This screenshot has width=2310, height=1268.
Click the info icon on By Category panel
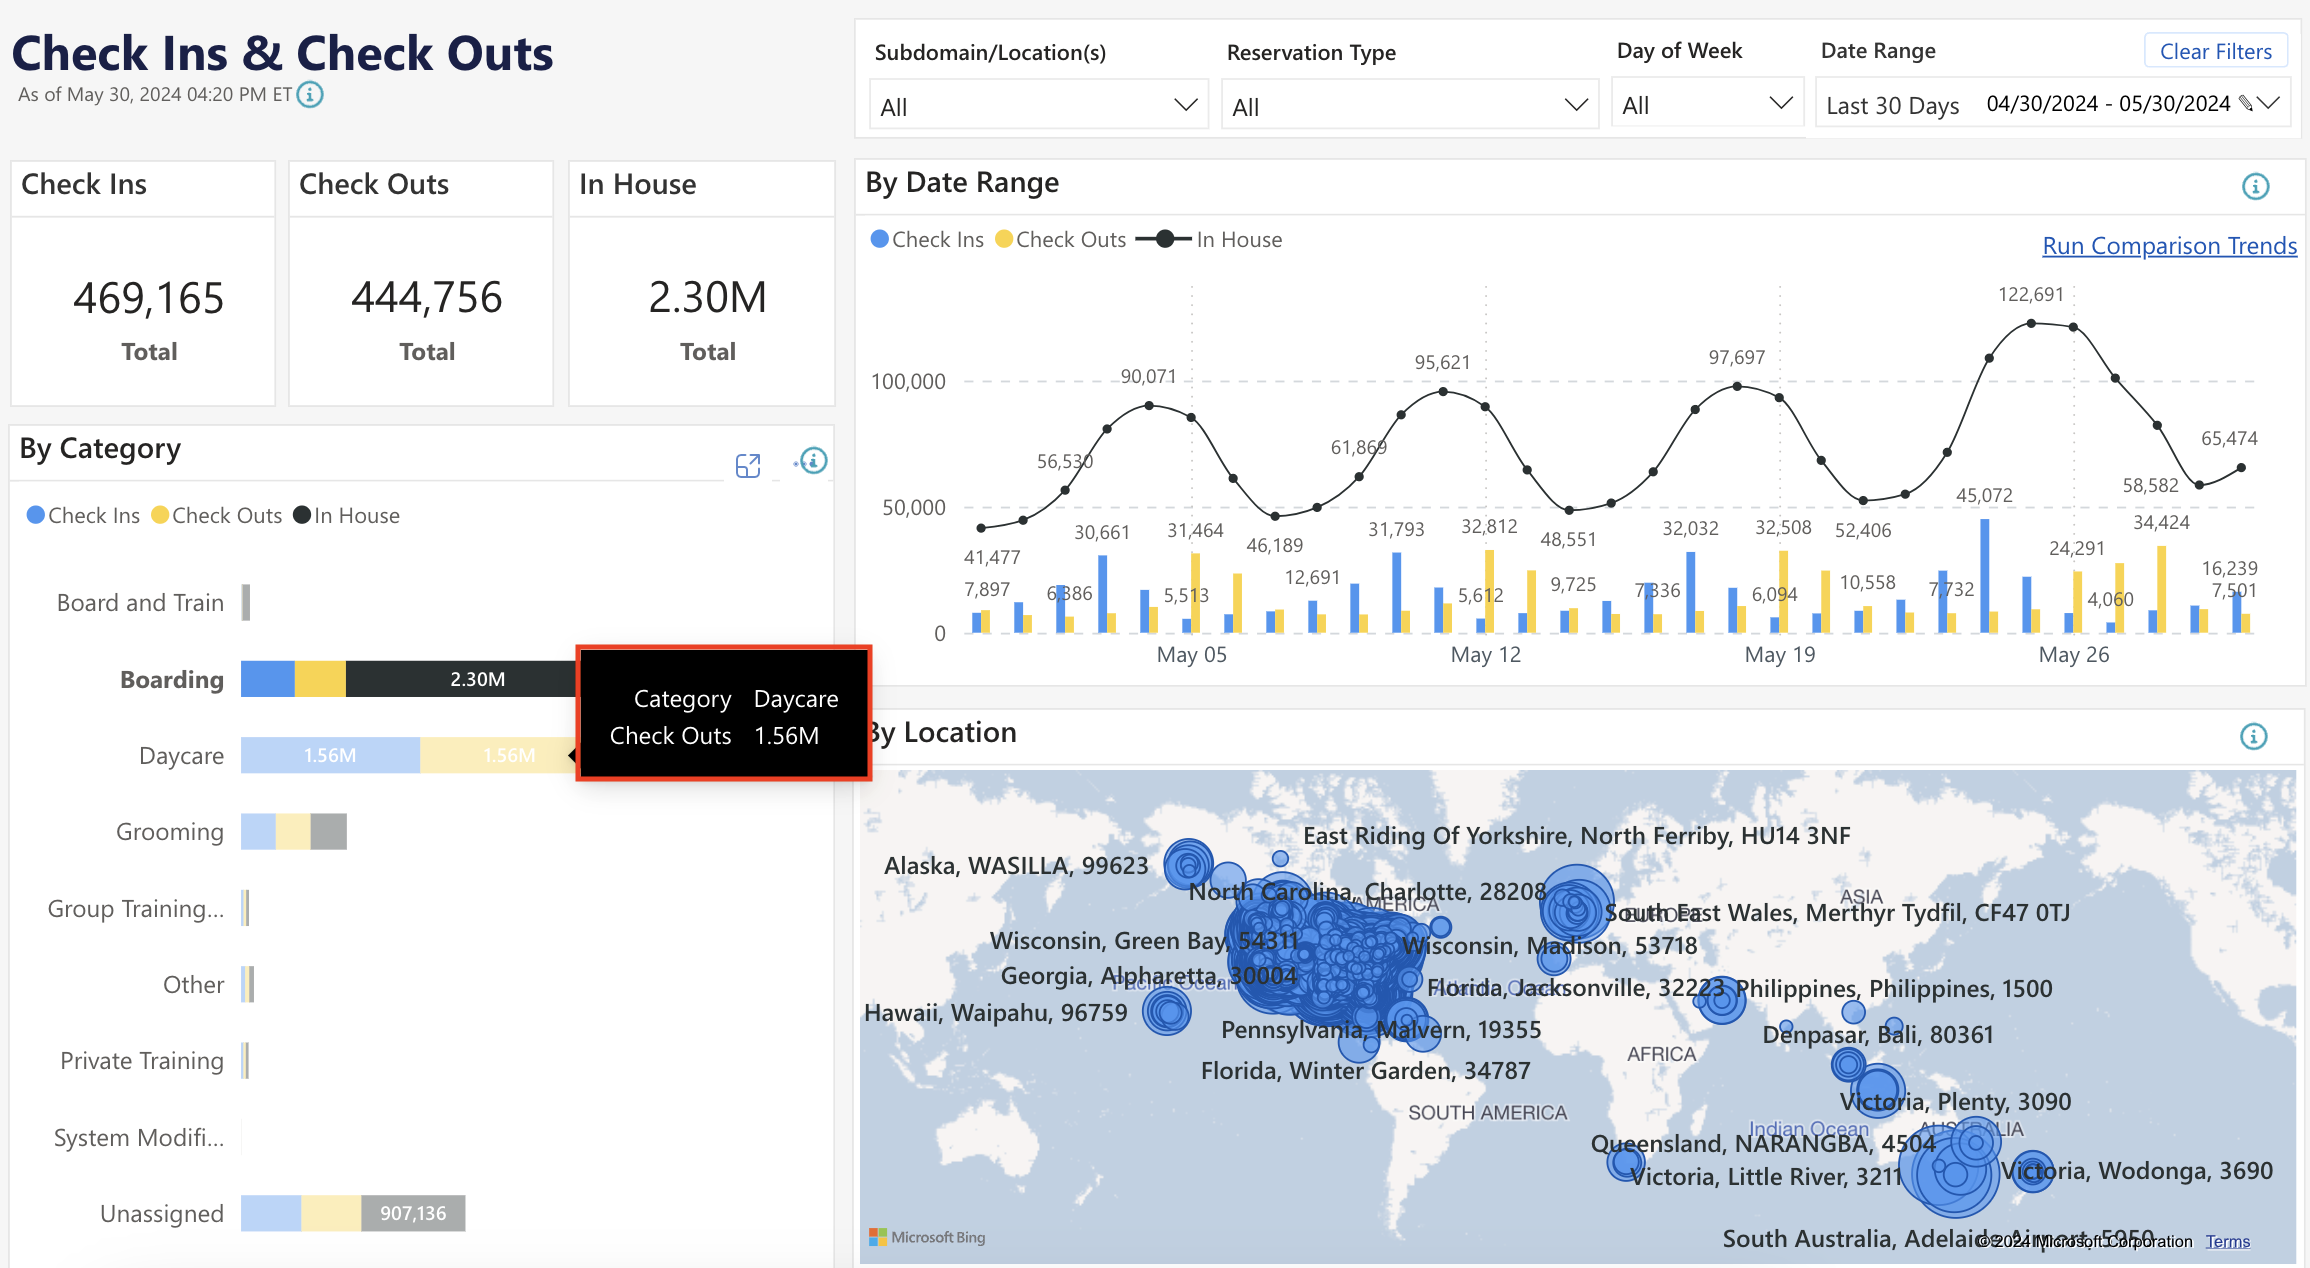pos(812,462)
